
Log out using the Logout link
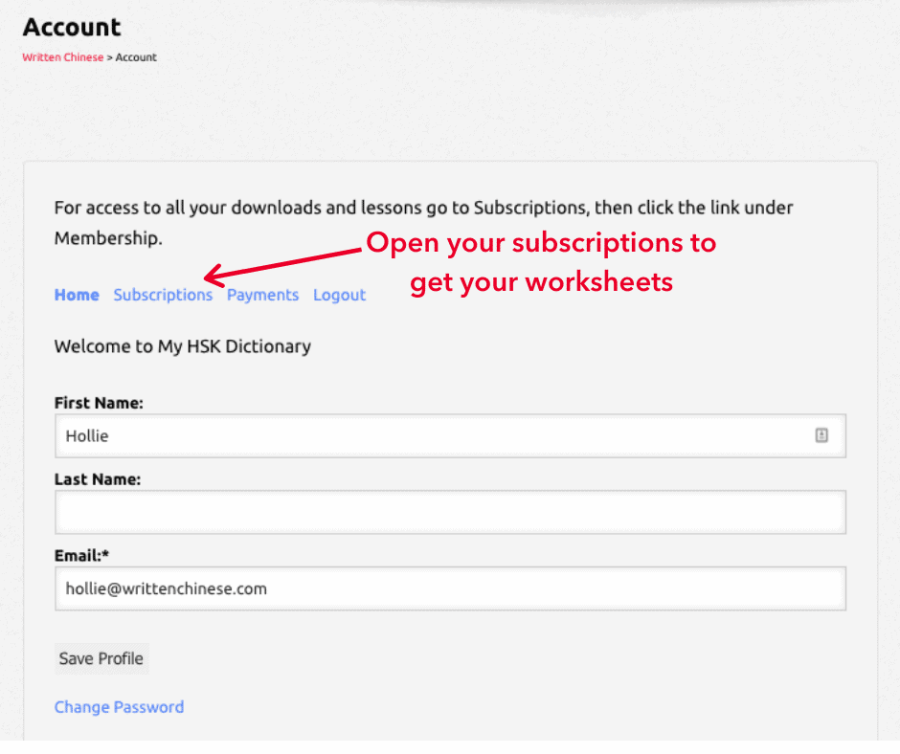pos(339,295)
